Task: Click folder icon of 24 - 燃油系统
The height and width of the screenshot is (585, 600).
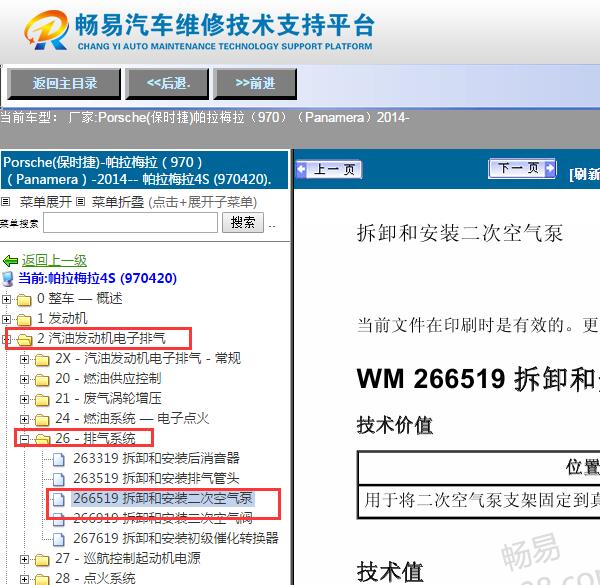Action: [x=42, y=420]
